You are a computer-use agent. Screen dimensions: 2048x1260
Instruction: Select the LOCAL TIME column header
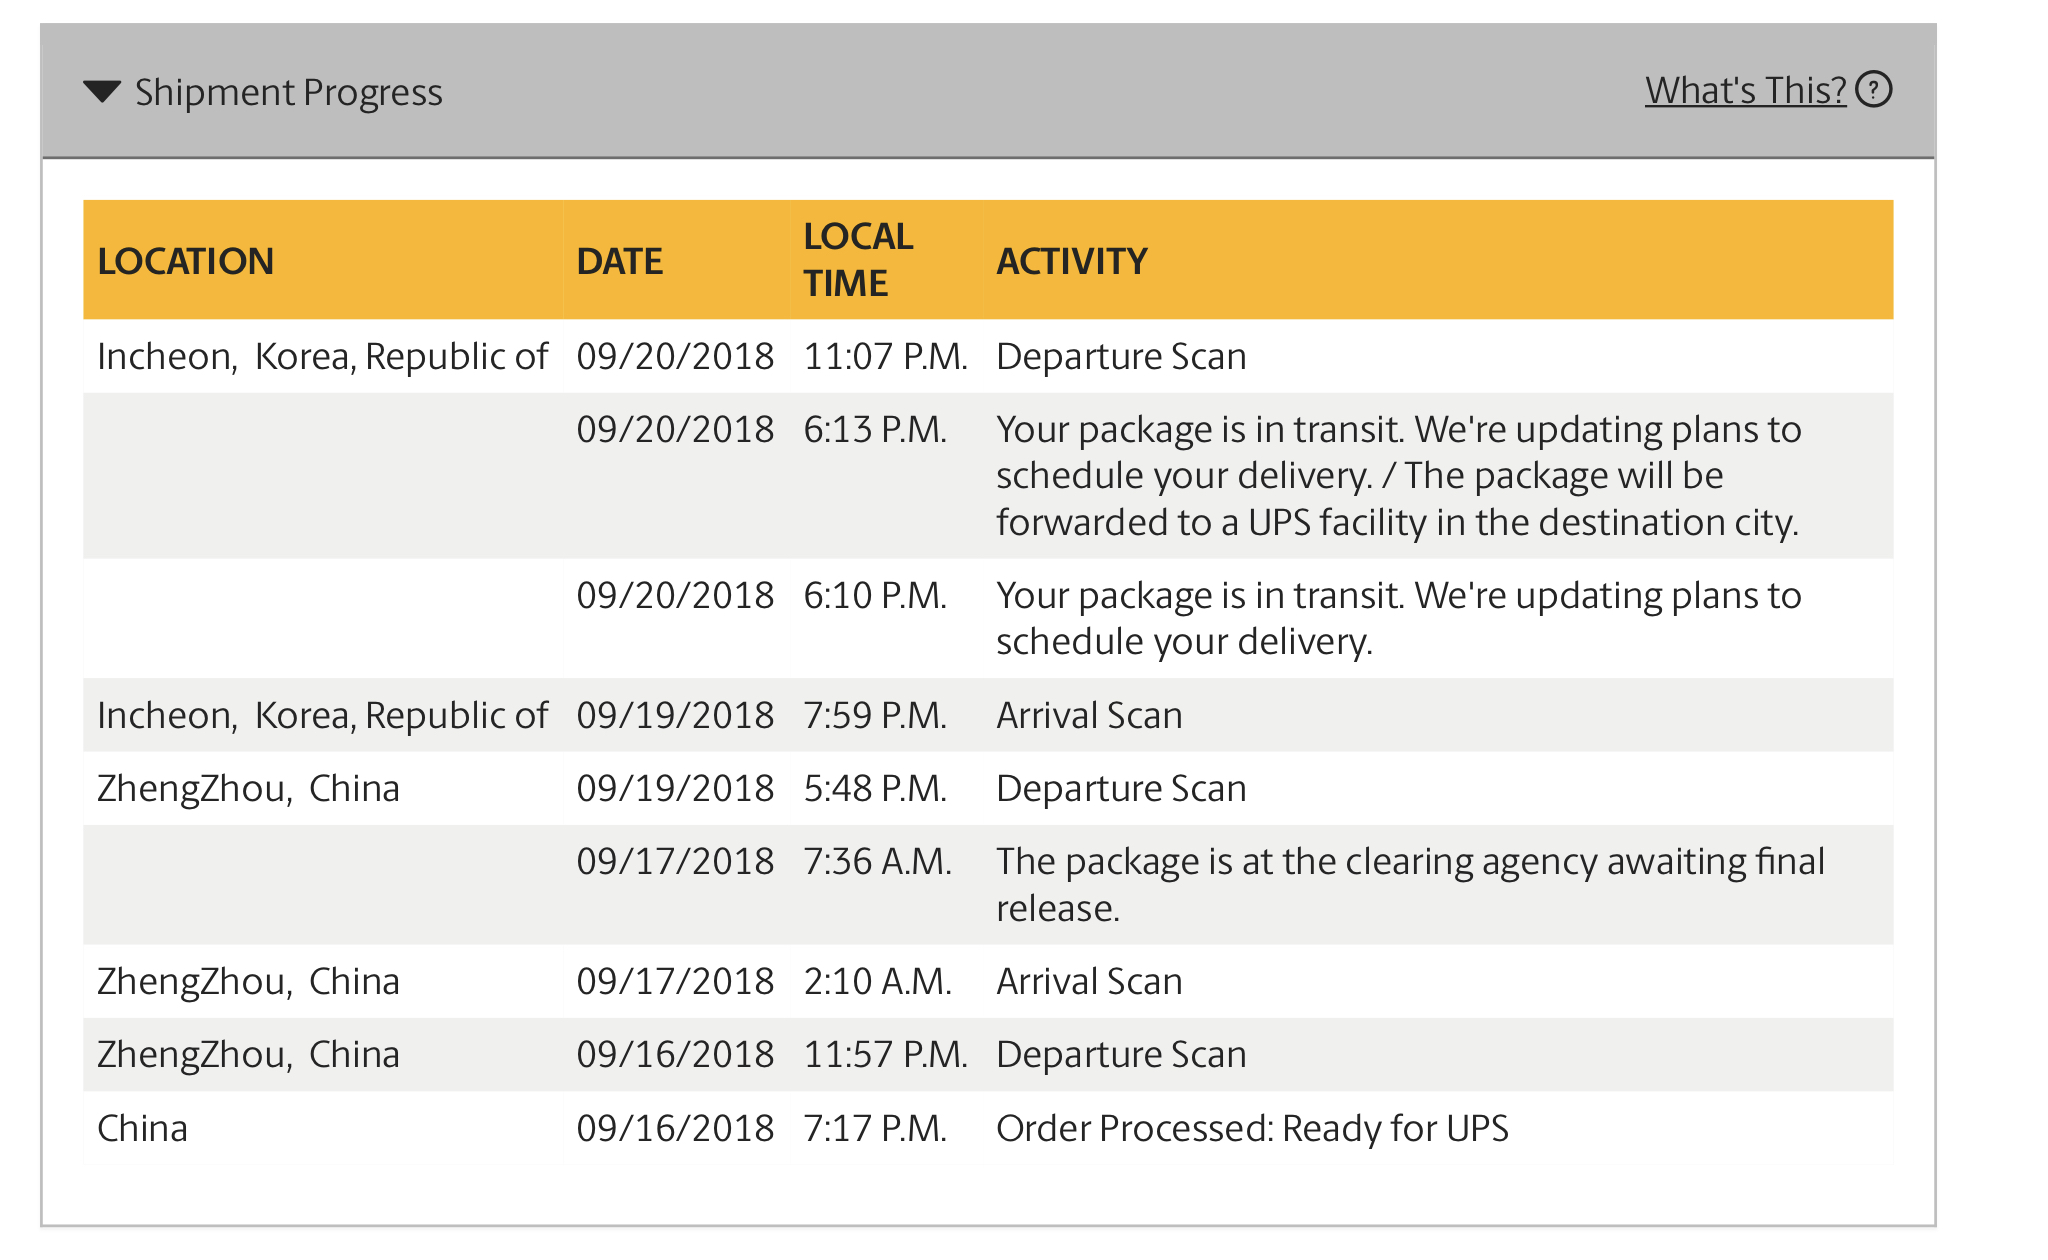click(858, 260)
